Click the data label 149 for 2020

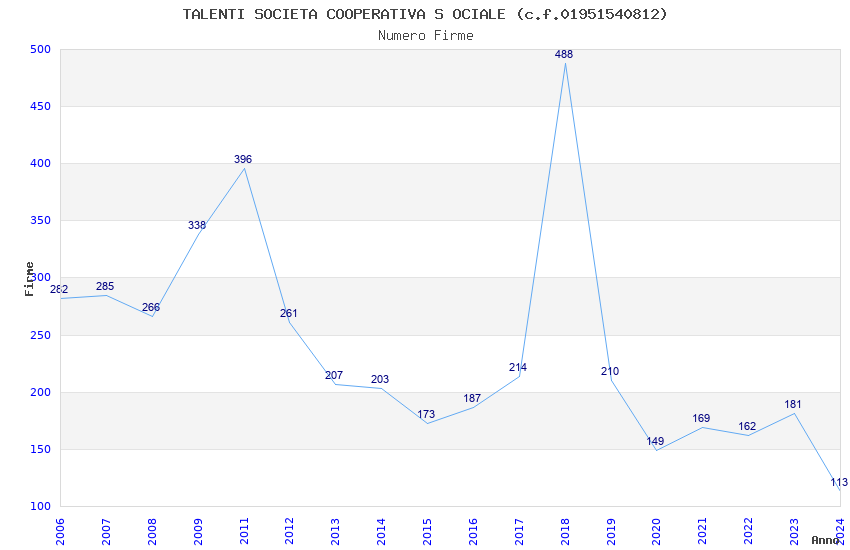point(655,442)
